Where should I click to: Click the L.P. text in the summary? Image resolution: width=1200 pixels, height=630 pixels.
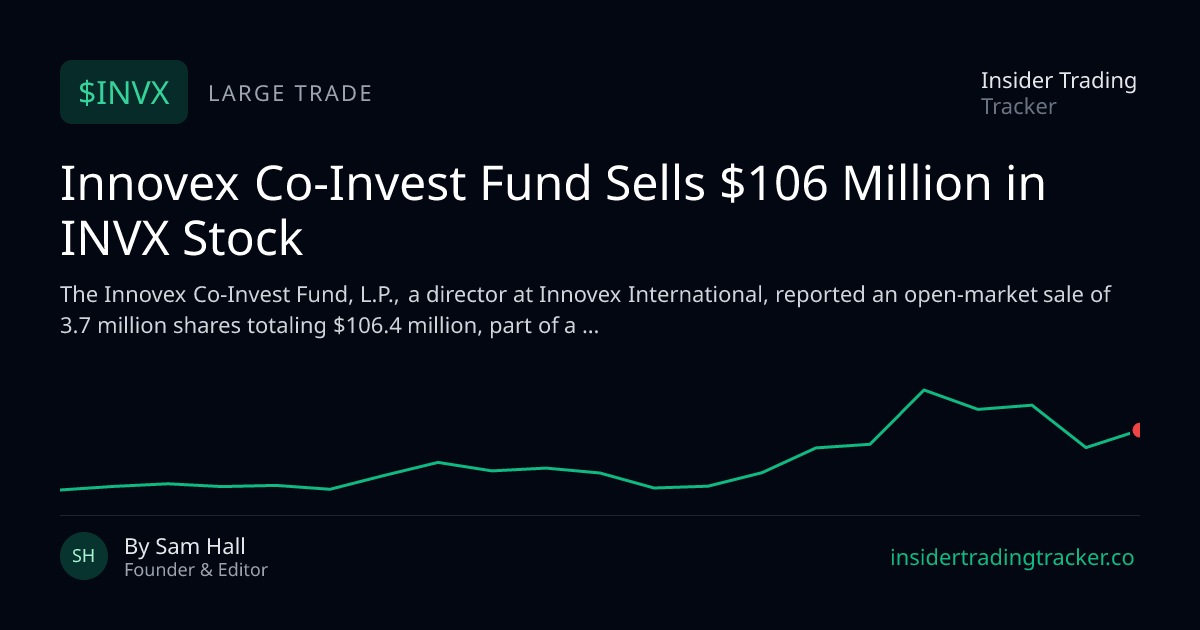pos(383,295)
